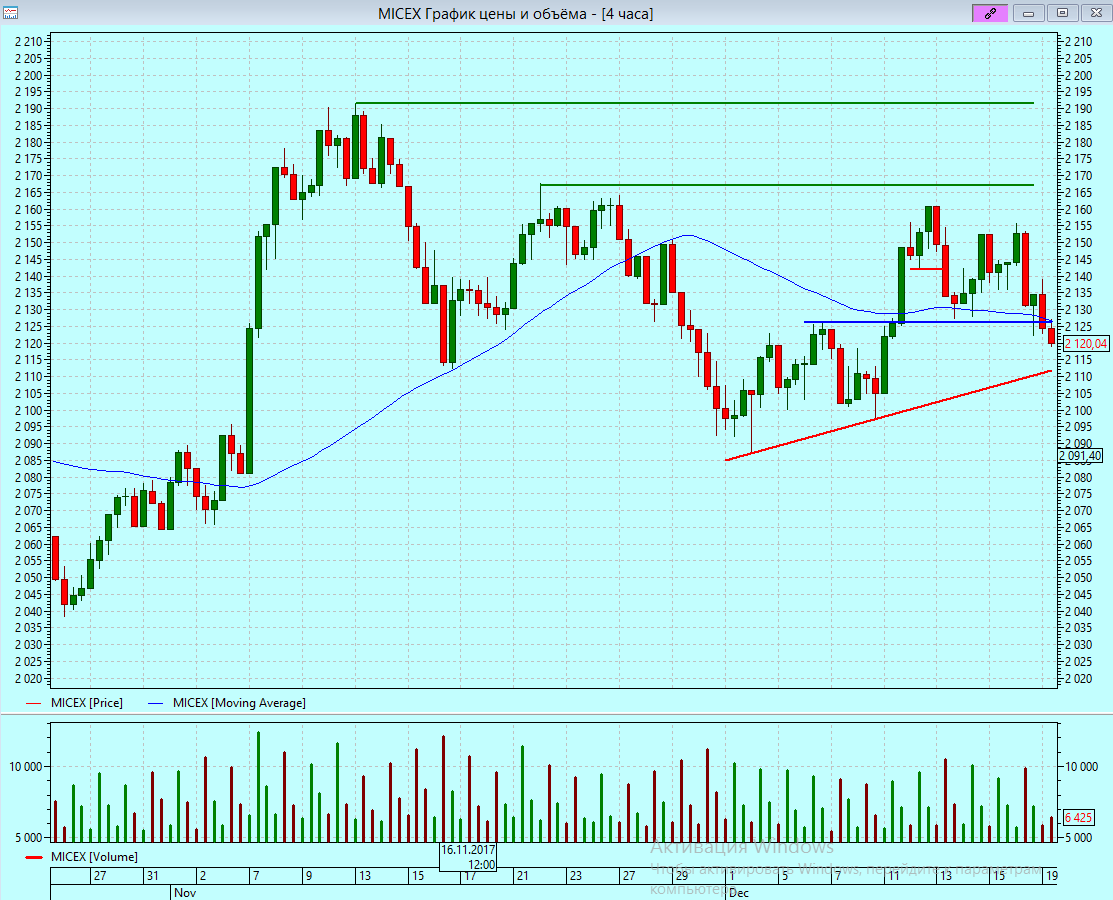This screenshot has width=1113, height=900.
Task: Click date label 11 on the time axis
Action: (893, 876)
